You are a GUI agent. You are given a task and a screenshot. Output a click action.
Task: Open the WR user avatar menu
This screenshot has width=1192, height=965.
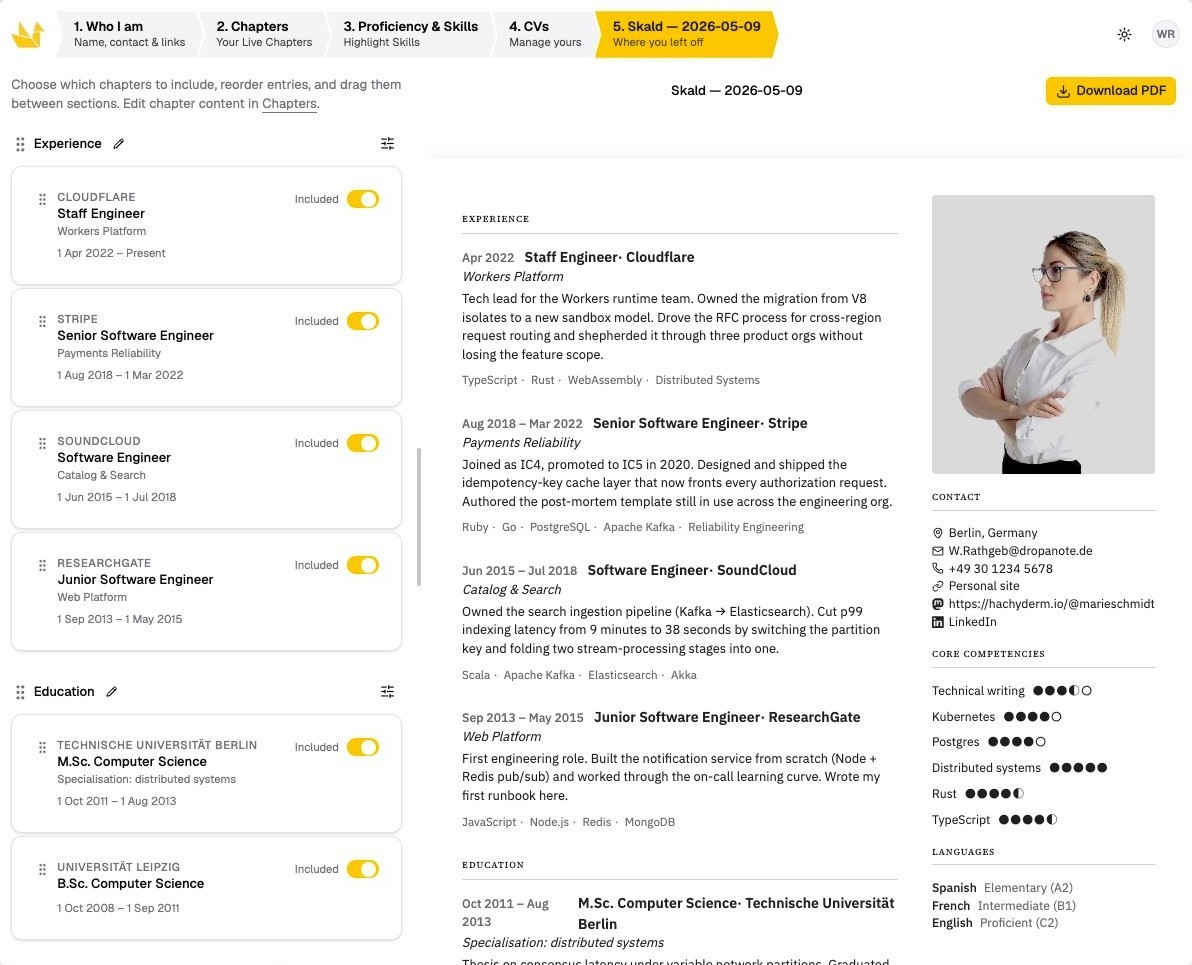point(1165,34)
